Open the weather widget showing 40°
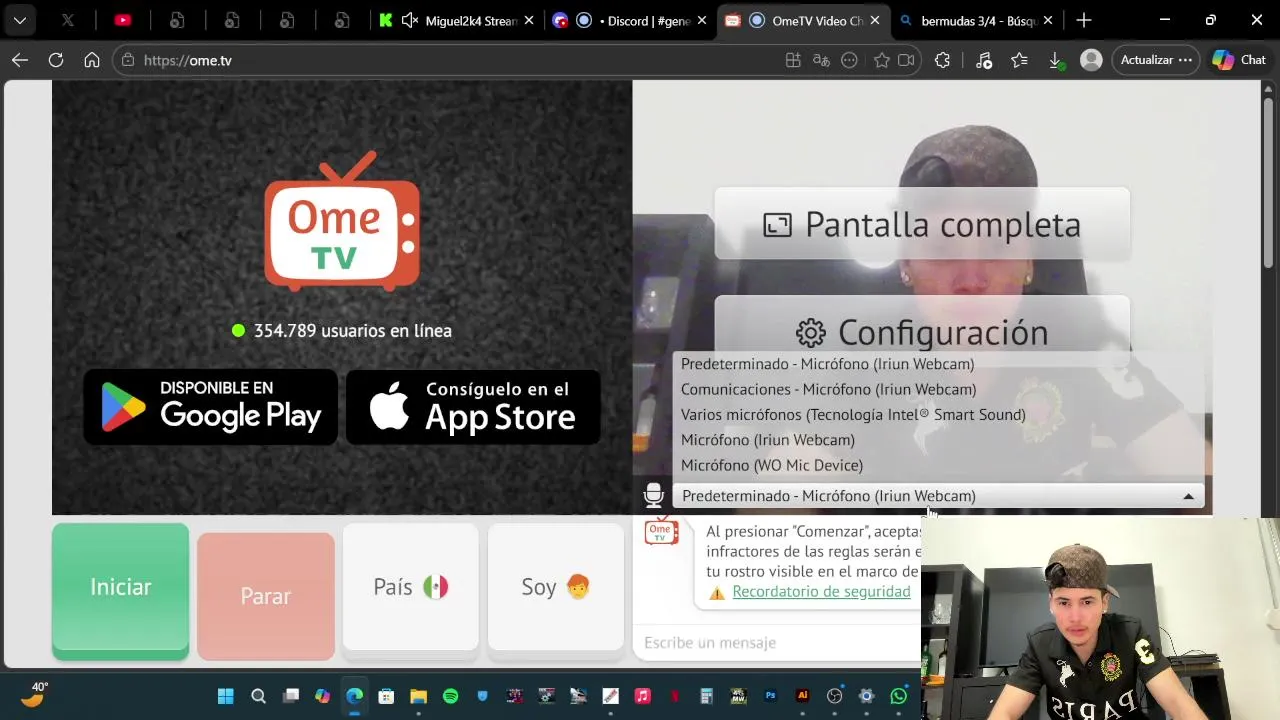The image size is (1280, 720). click(x=34, y=695)
